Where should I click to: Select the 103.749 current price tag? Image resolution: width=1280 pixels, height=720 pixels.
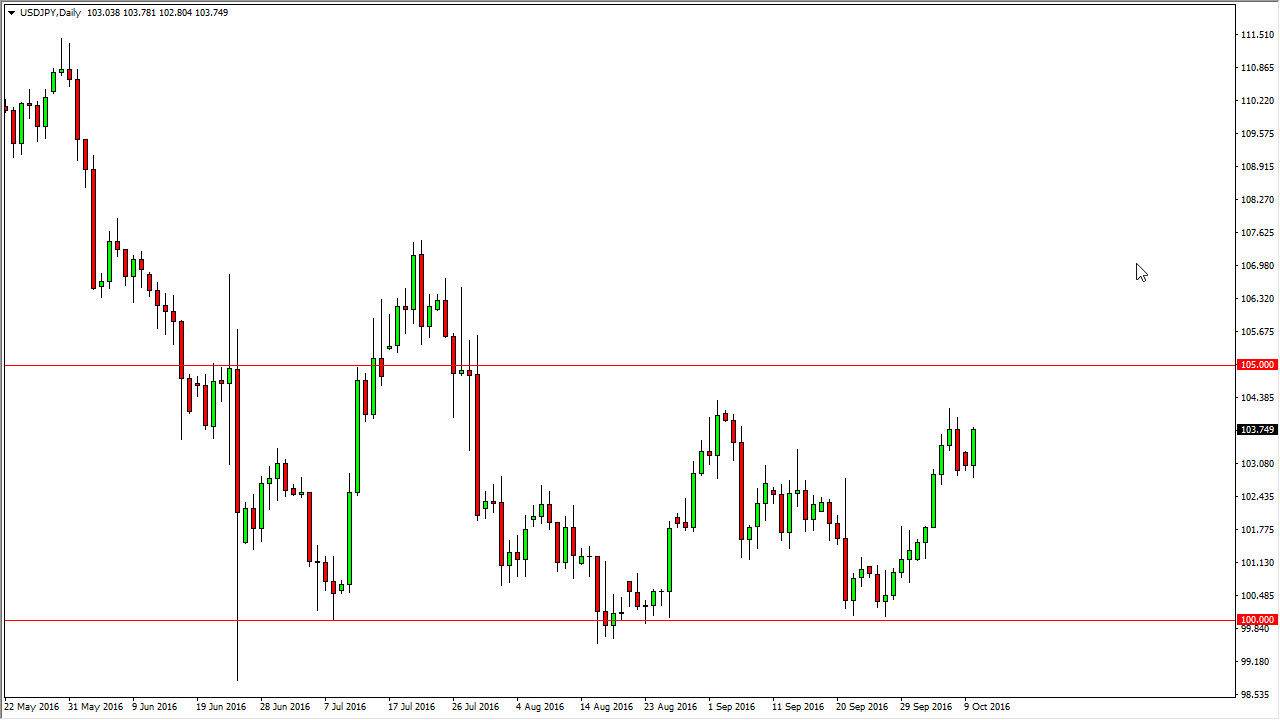click(1255, 429)
